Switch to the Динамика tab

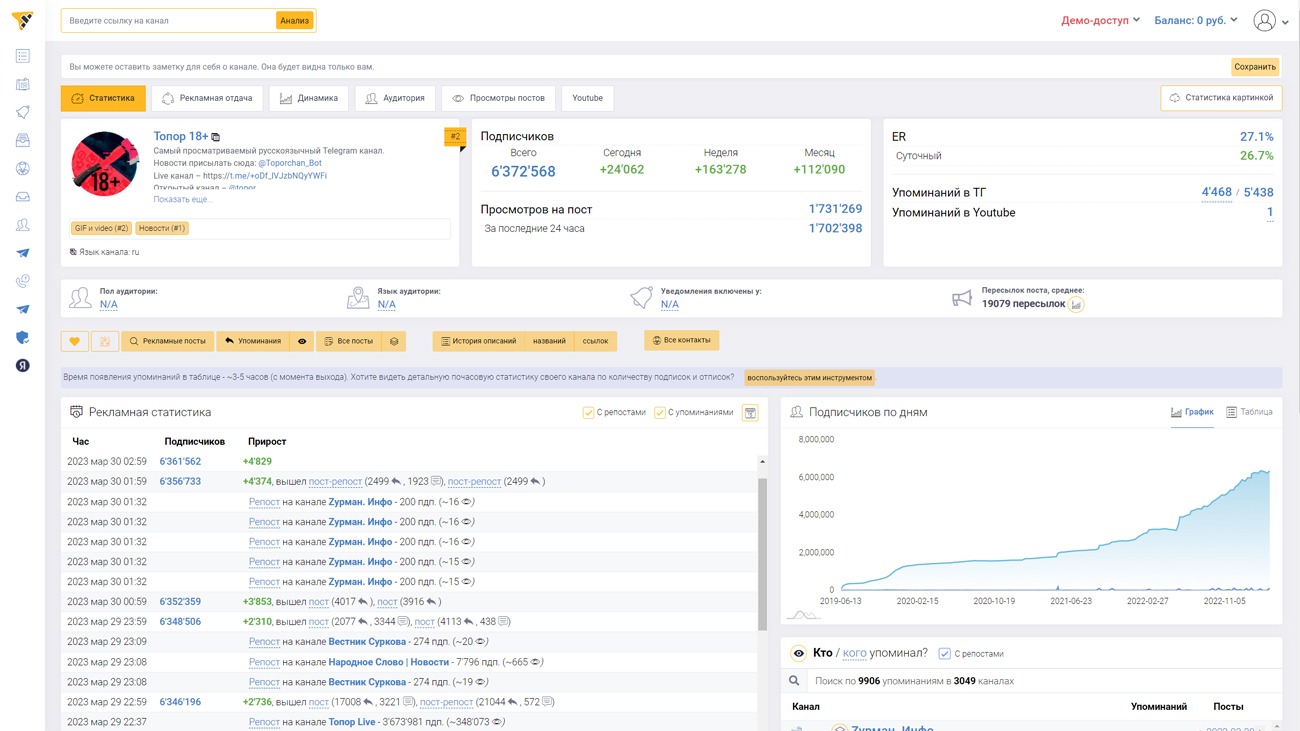[x=309, y=98]
